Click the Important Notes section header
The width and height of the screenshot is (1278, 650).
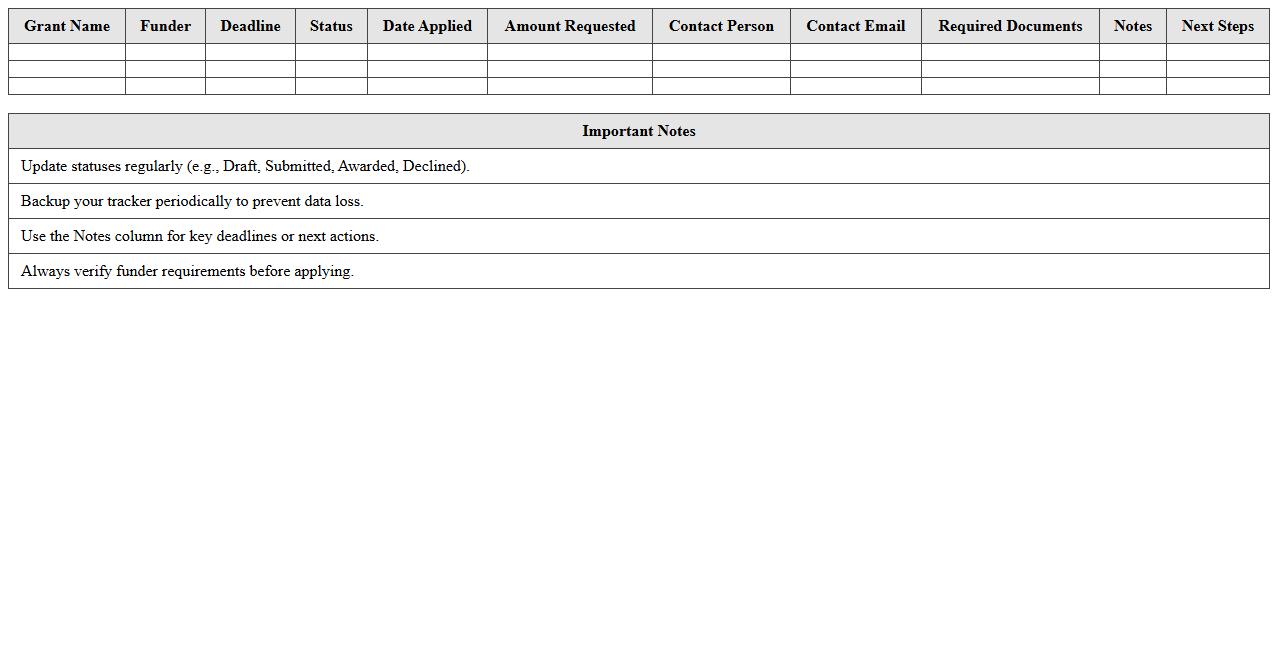click(x=639, y=131)
